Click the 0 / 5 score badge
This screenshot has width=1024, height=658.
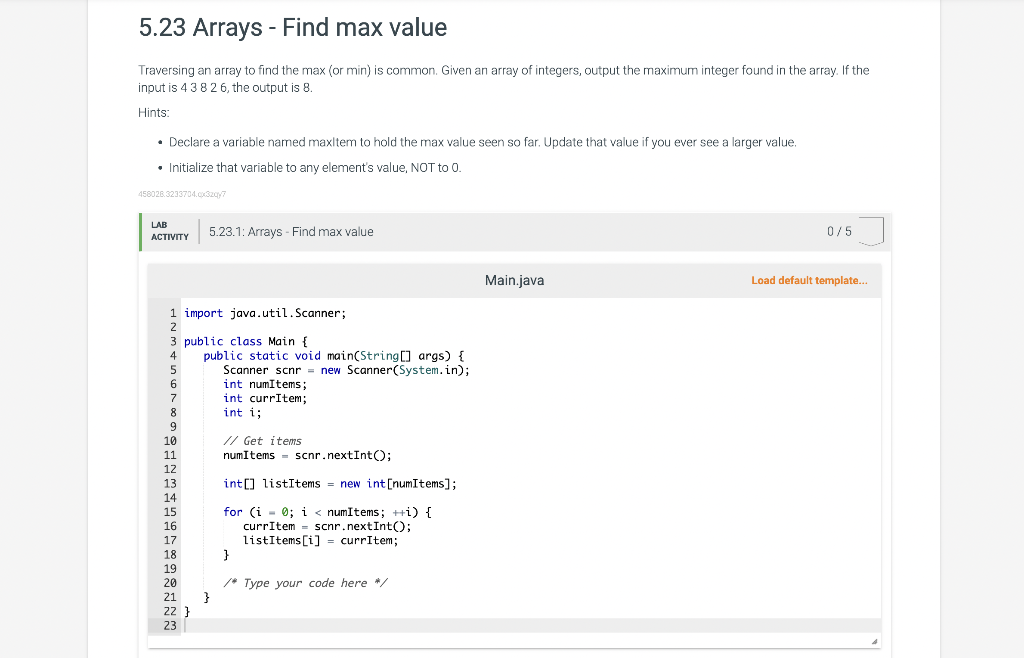click(855, 232)
